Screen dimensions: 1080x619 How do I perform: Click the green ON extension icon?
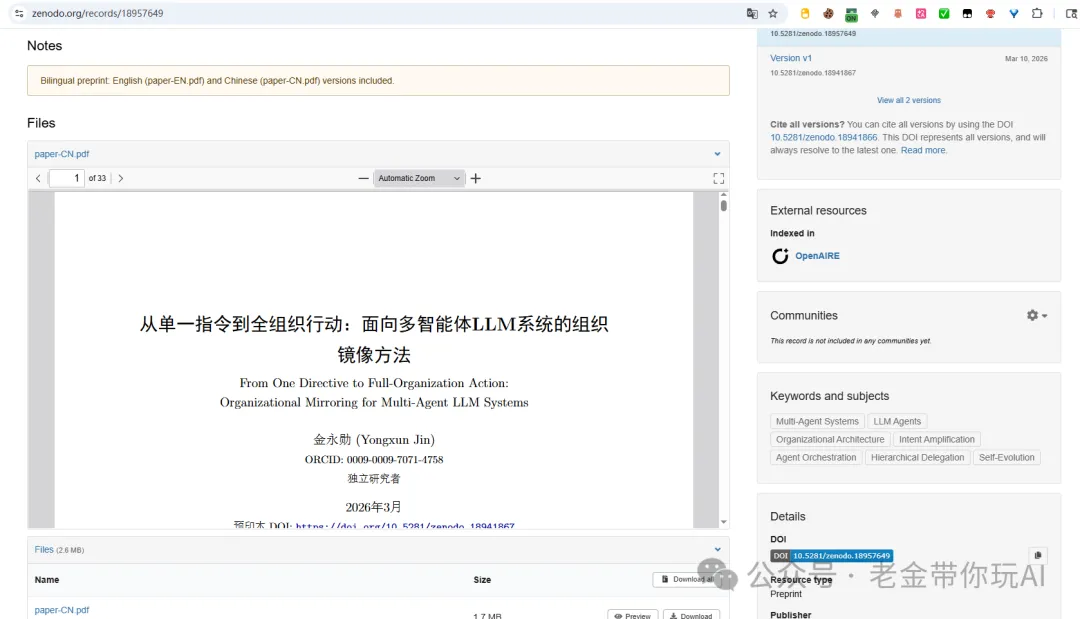tap(851, 14)
